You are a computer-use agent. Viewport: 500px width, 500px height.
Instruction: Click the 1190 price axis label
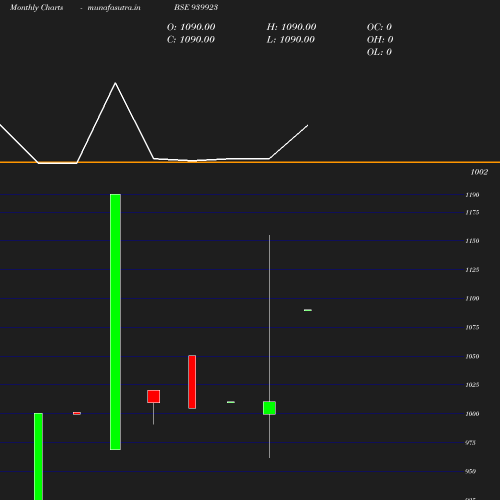click(472, 195)
